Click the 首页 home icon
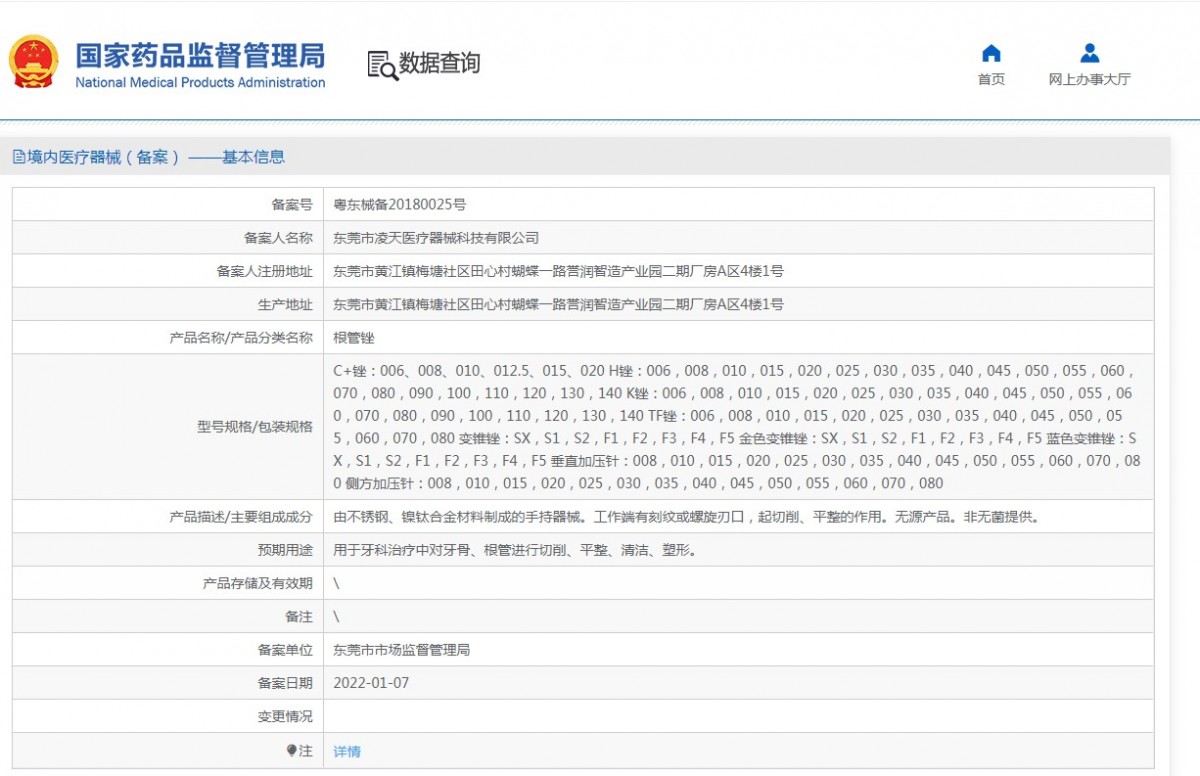Image resolution: width=1200 pixels, height=776 pixels. pos(991,54)
